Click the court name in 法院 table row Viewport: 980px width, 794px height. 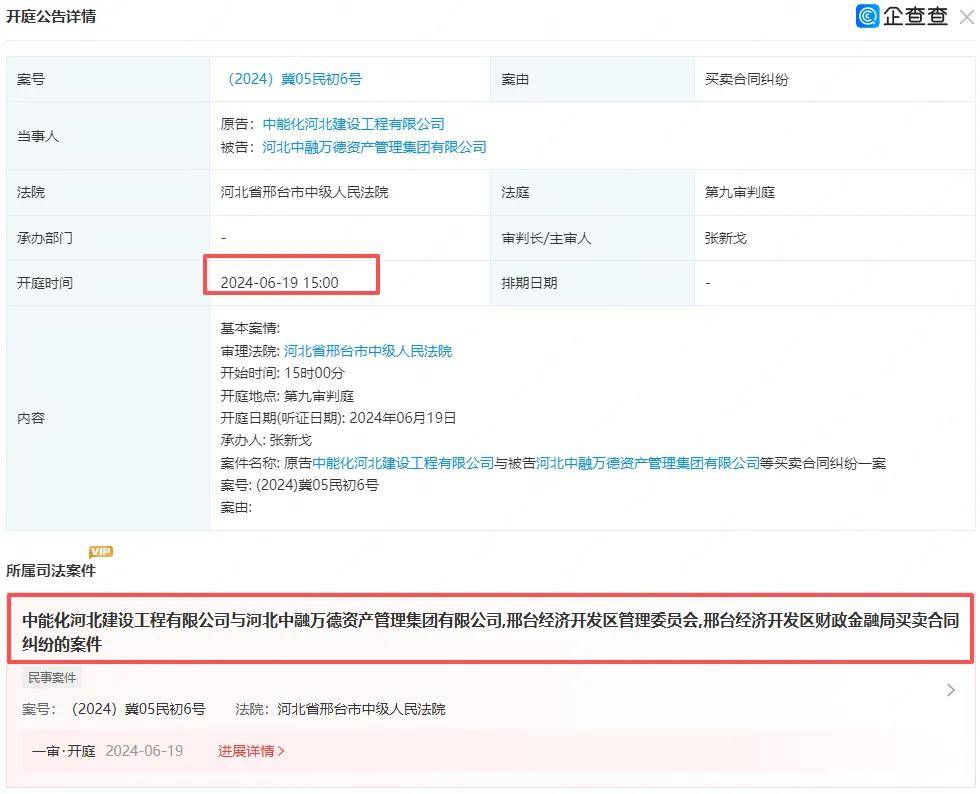click(304, 192)
